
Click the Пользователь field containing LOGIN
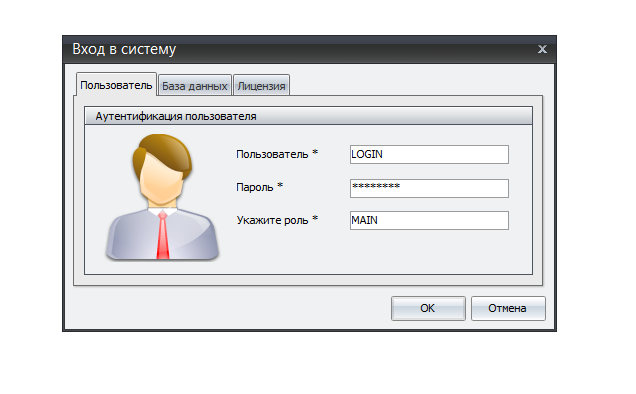coord(429,155)
